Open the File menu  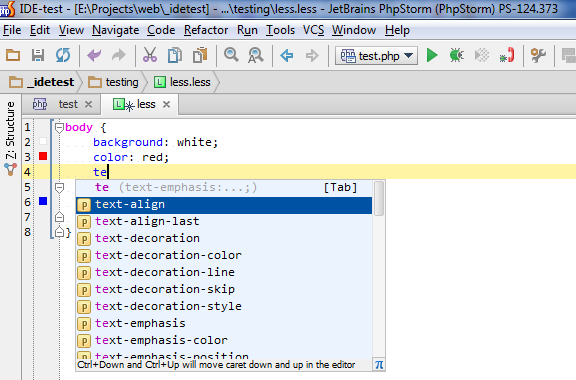[12, 30]
